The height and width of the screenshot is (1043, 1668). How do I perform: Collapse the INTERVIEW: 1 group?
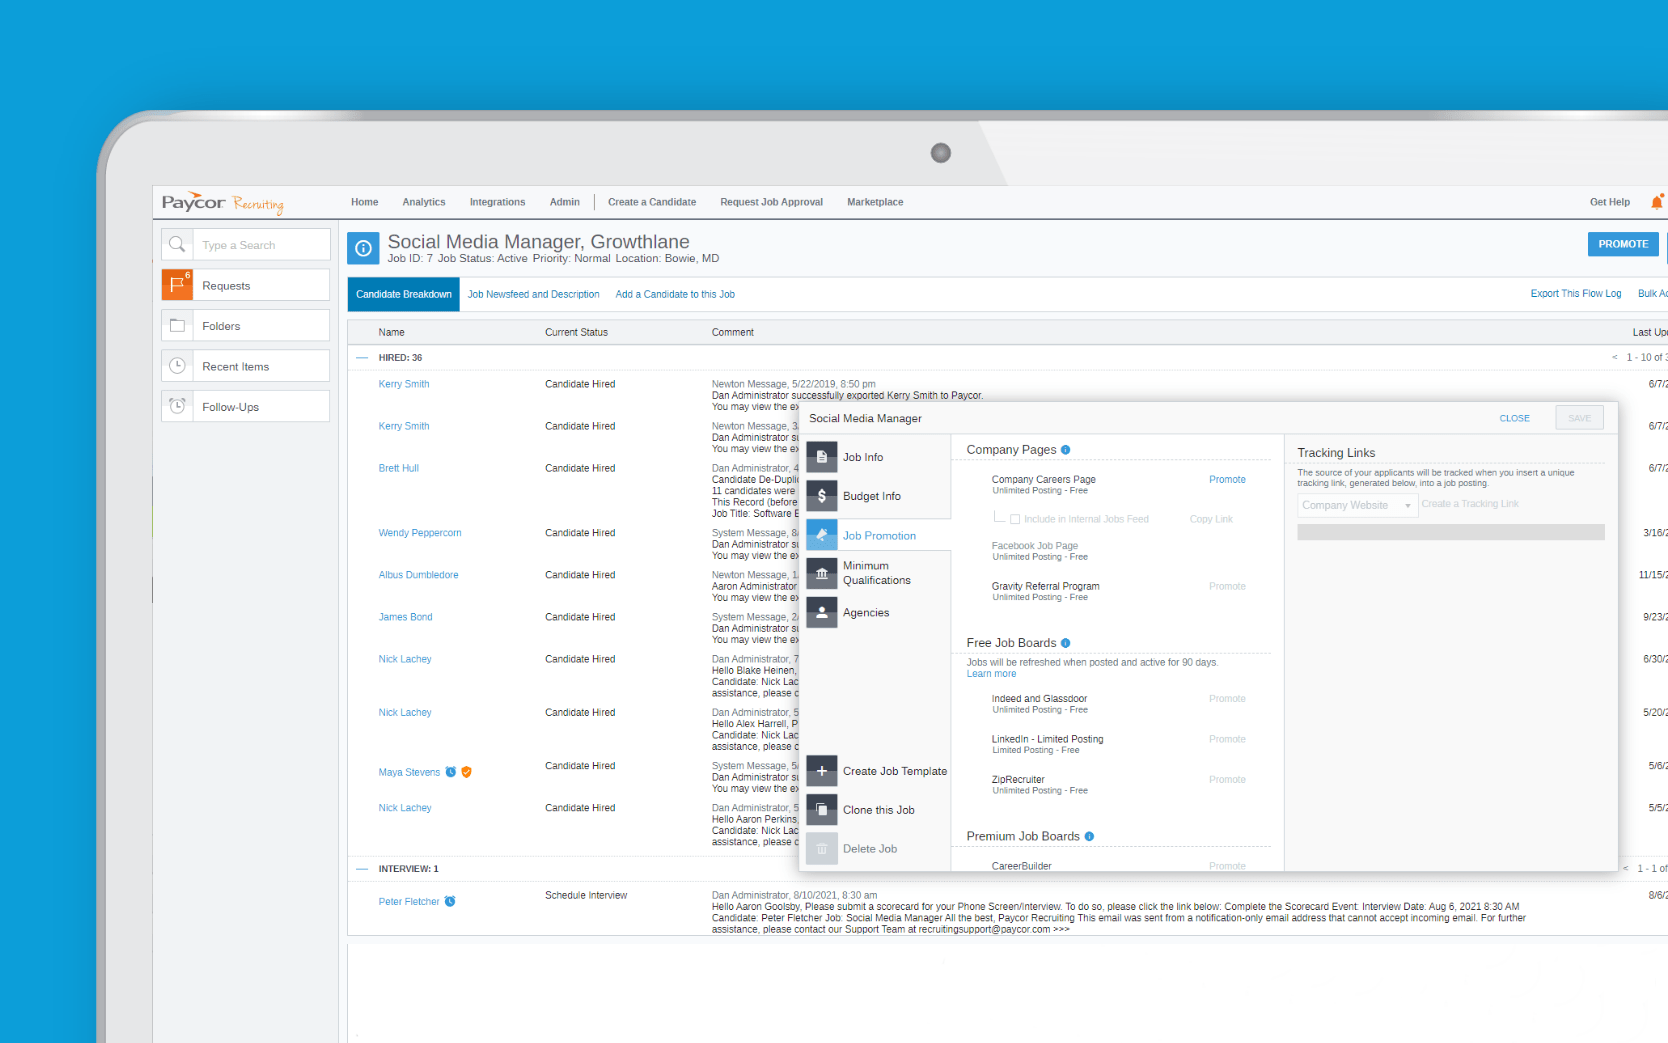(362, 868)
